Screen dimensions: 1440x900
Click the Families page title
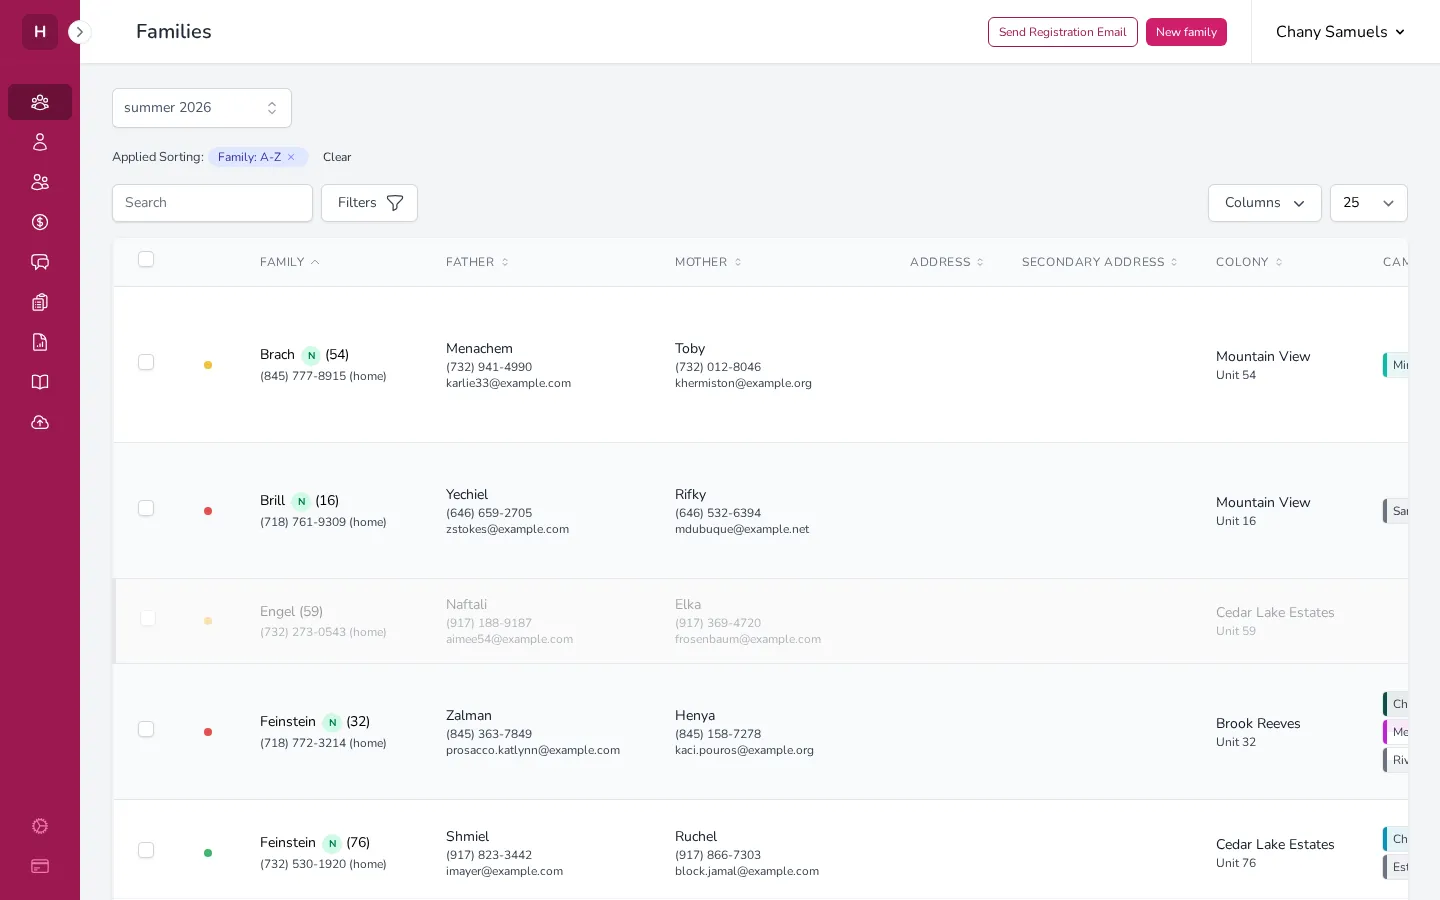click(x=174, y=32)
